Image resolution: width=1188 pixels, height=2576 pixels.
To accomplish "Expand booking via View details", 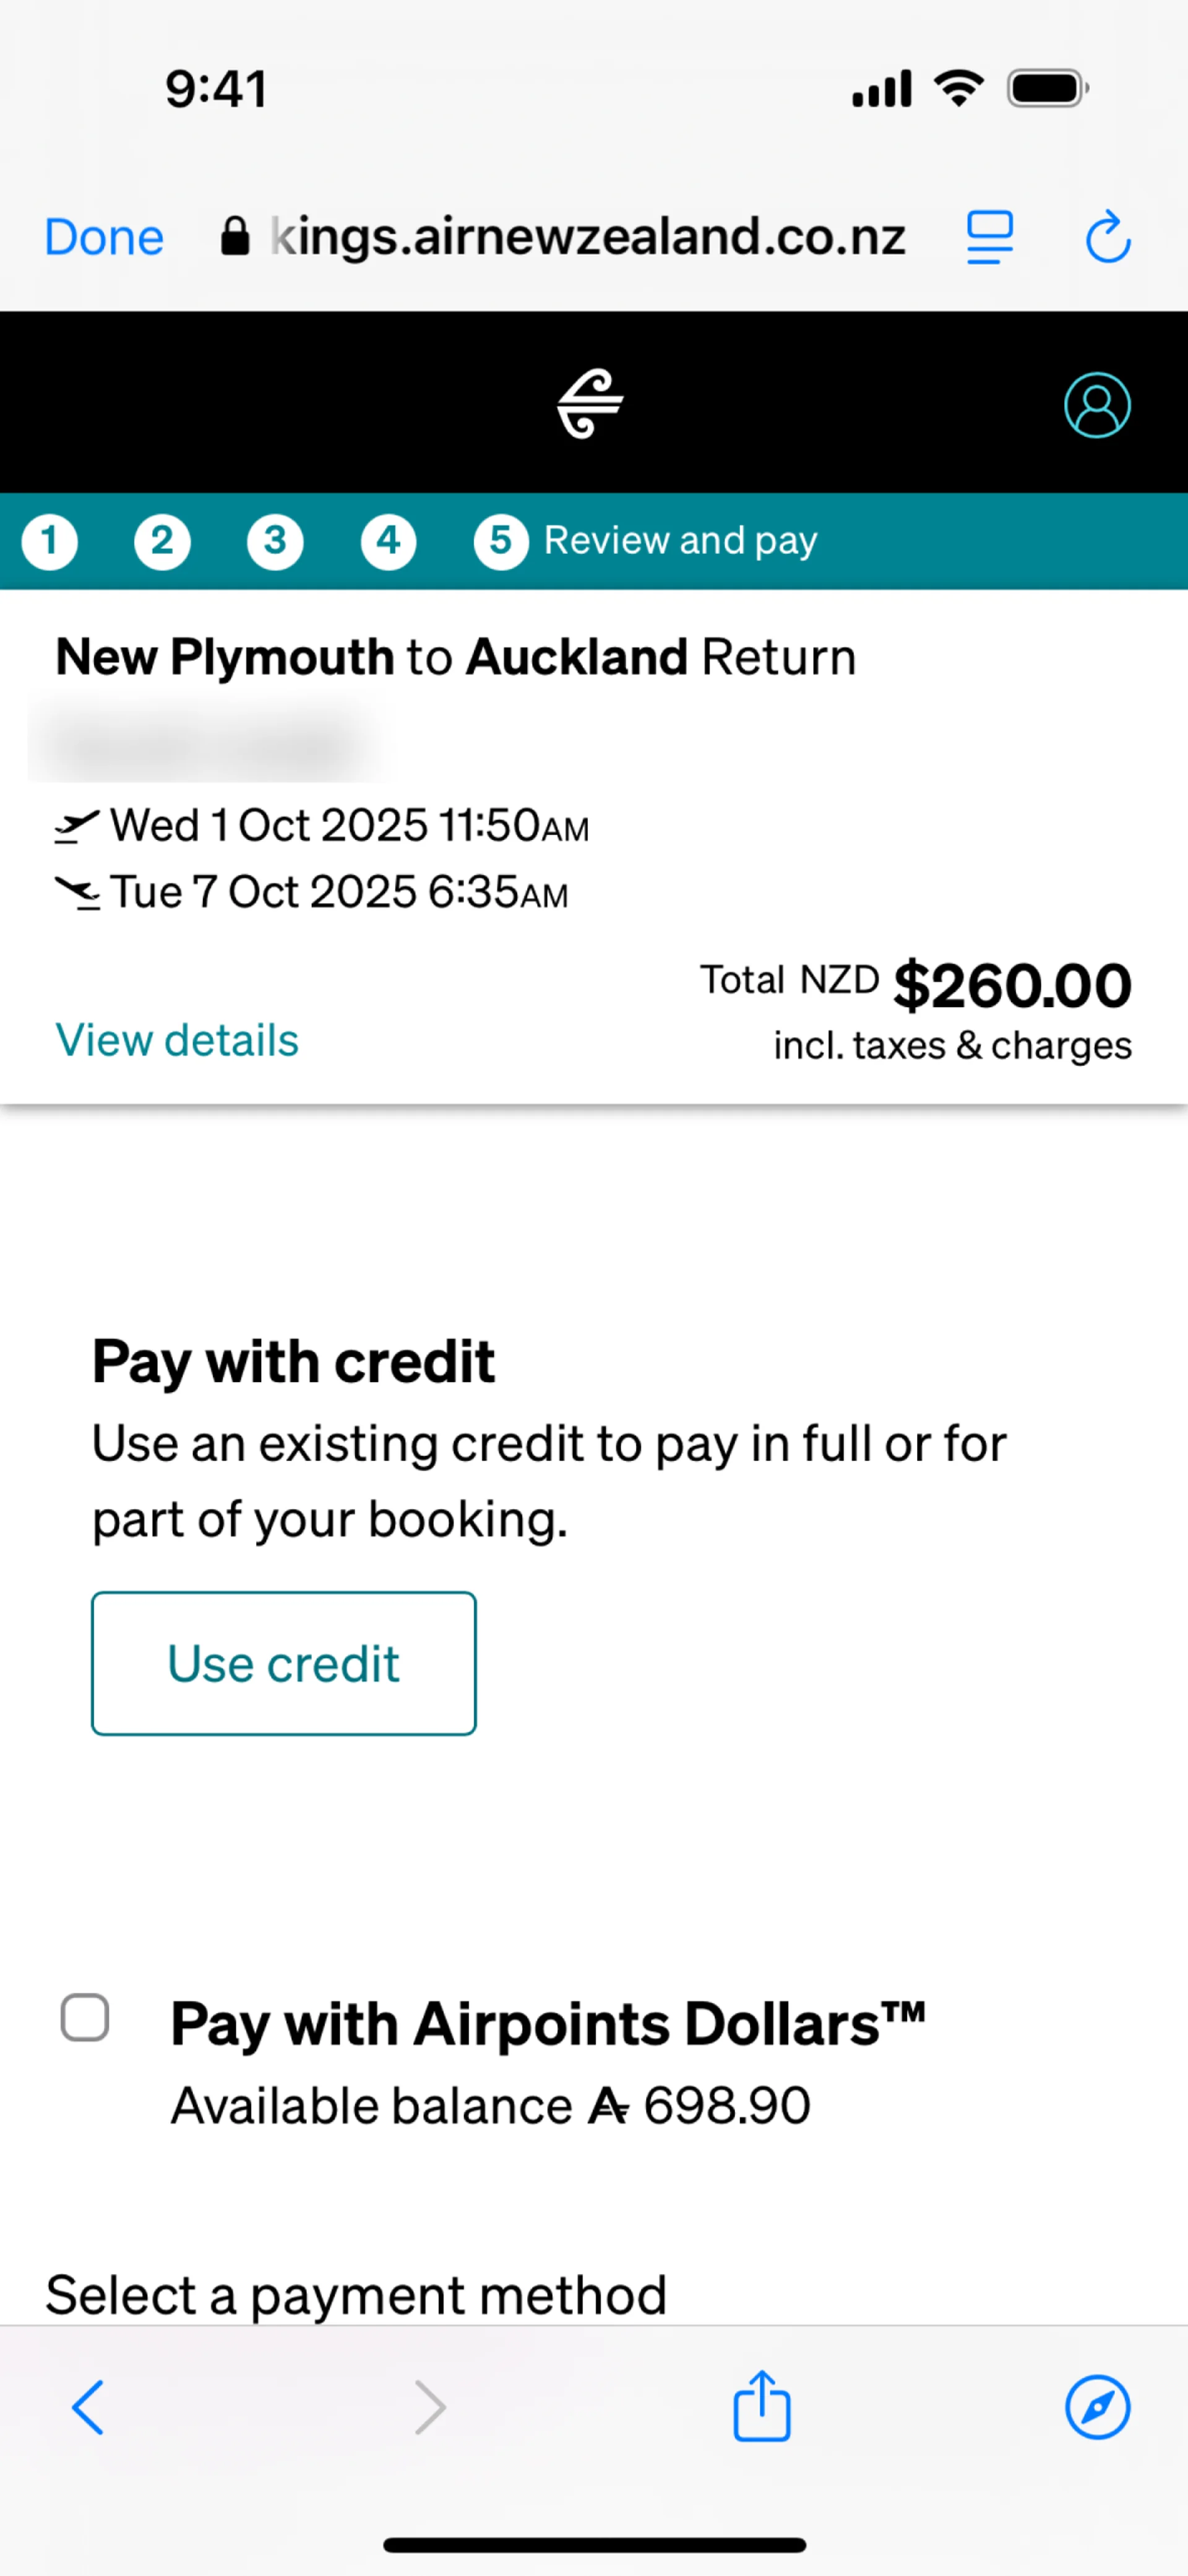I will tap(177, 1040).
